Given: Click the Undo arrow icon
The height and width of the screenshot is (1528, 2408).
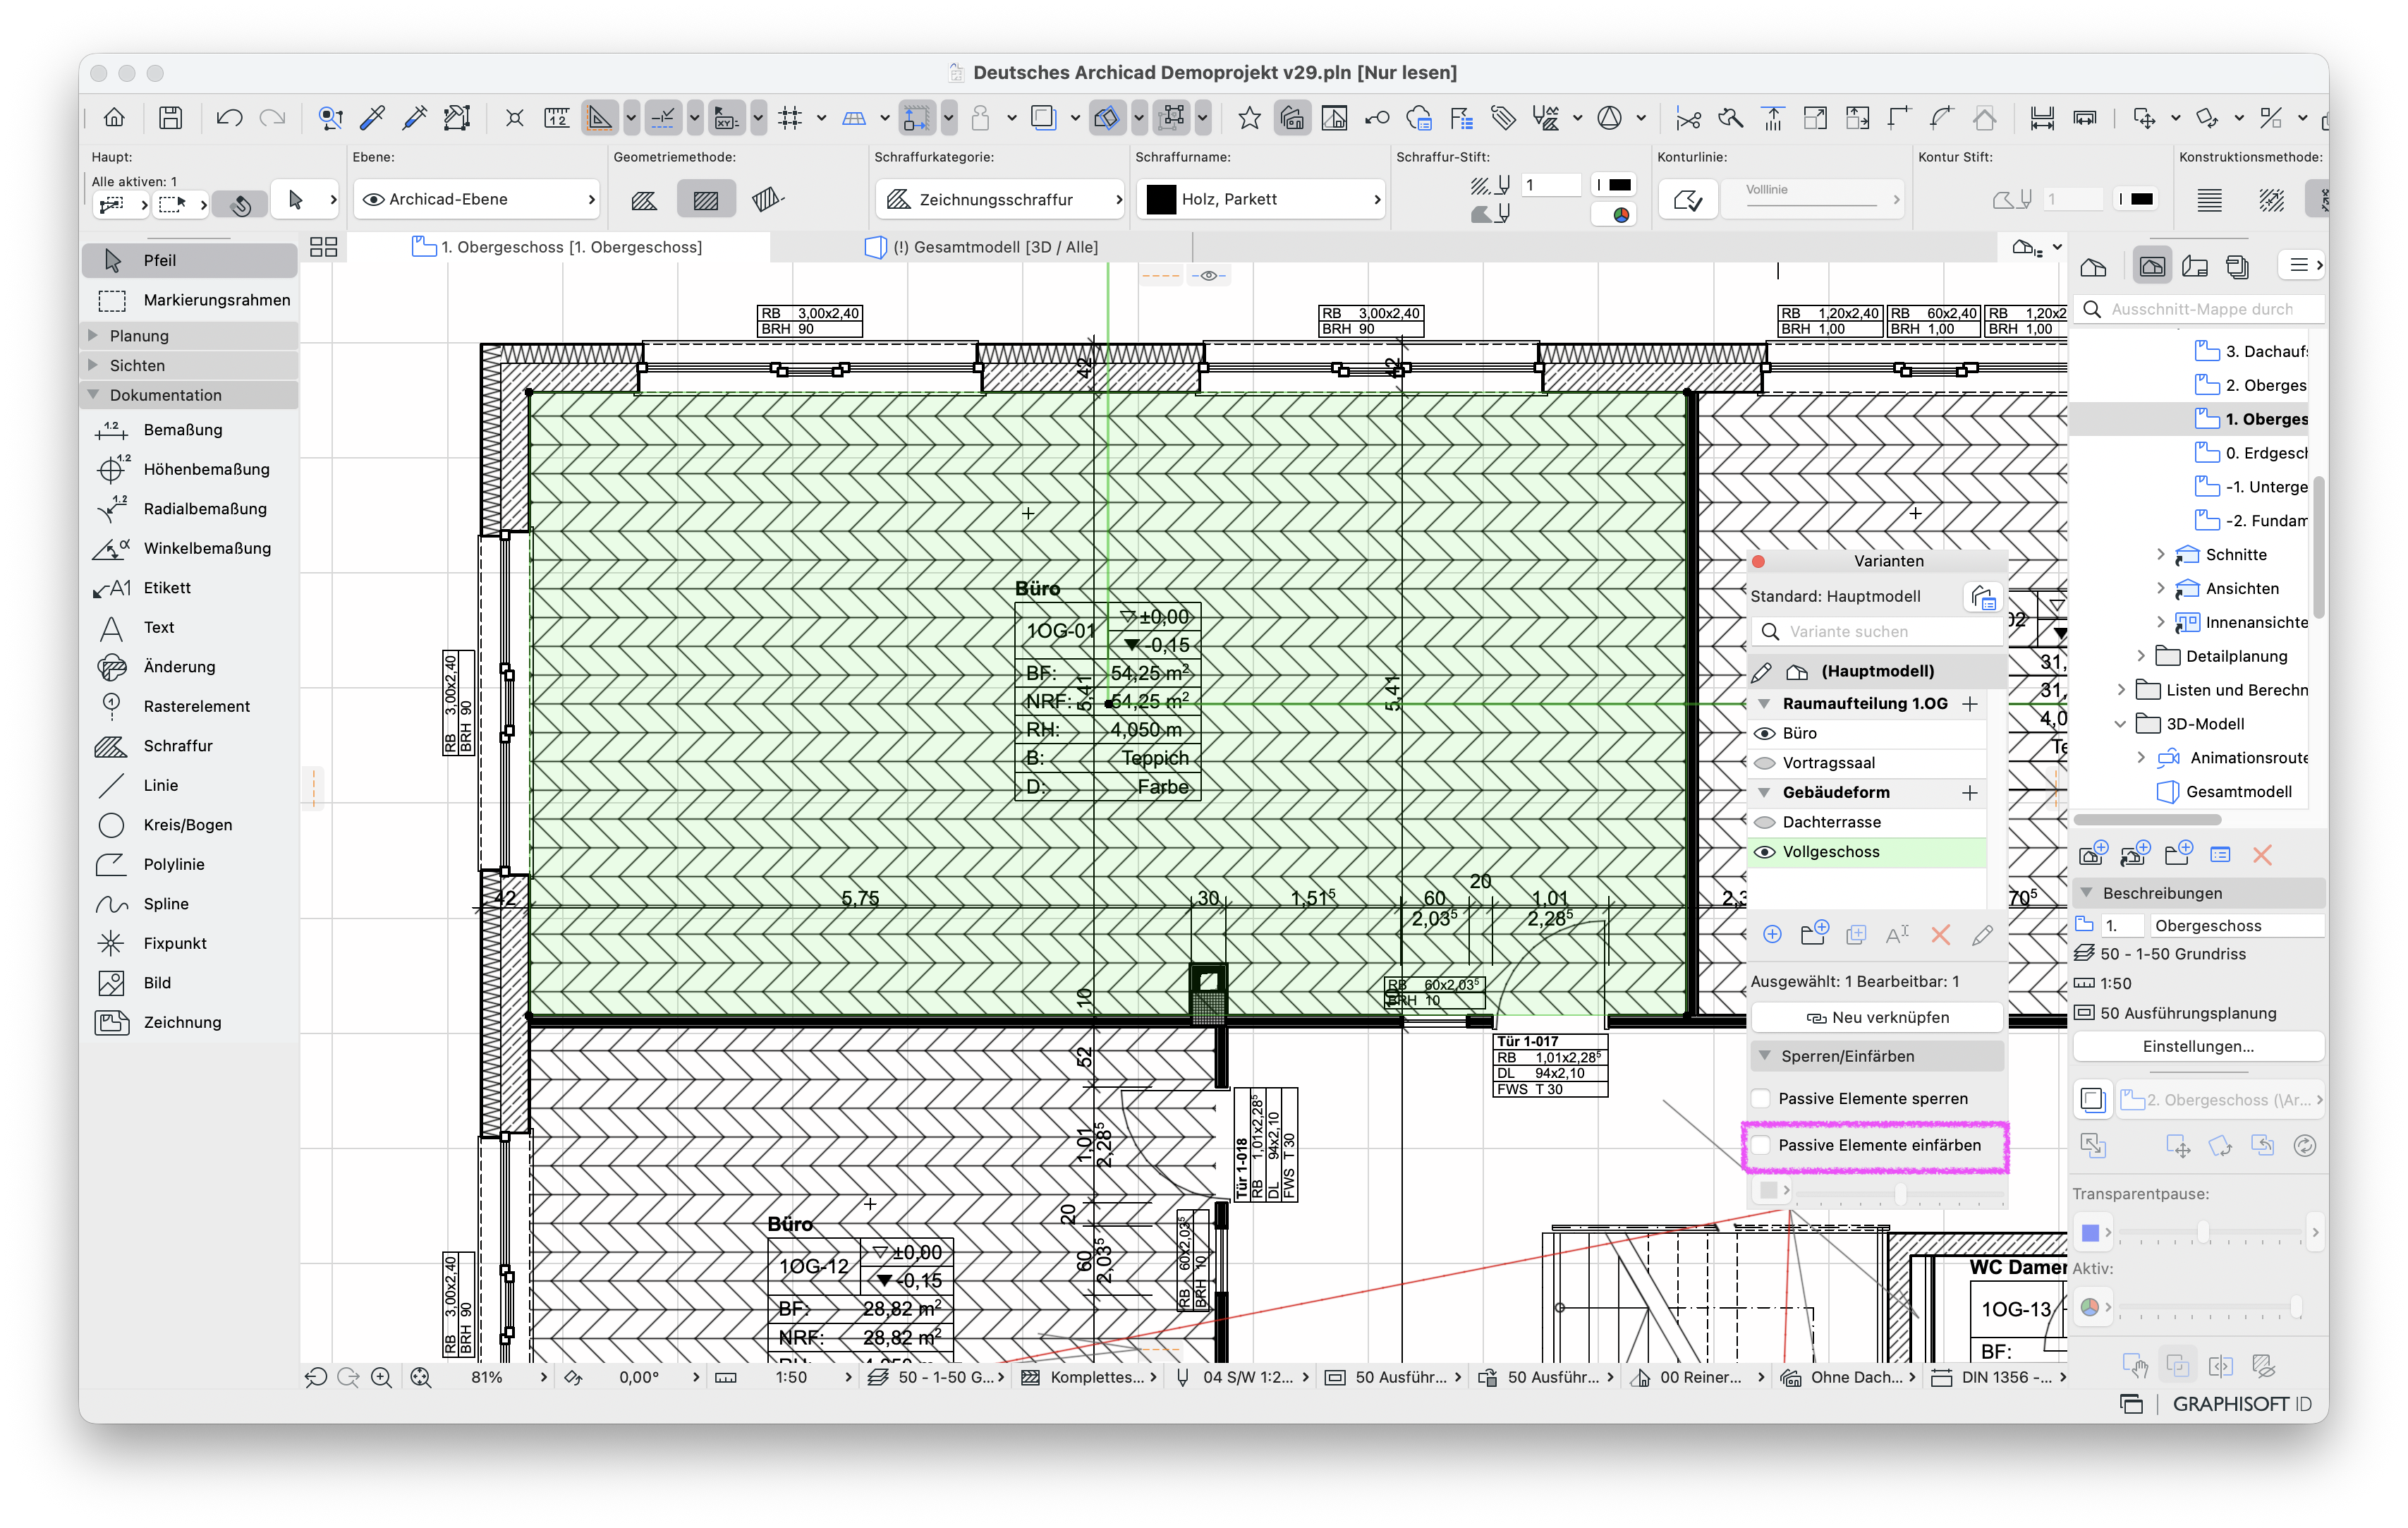Looking at the screenshot, I should (229, 118).
